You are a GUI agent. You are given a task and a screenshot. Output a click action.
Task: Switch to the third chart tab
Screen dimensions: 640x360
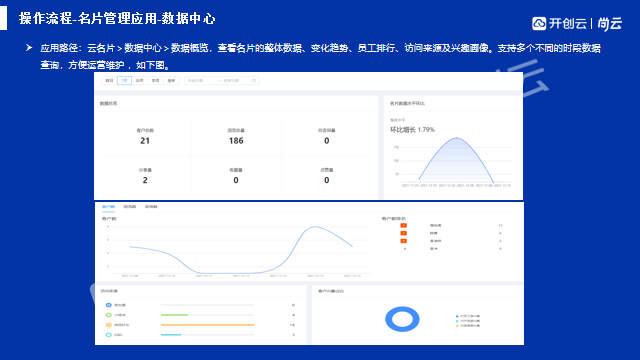[151, 207]
